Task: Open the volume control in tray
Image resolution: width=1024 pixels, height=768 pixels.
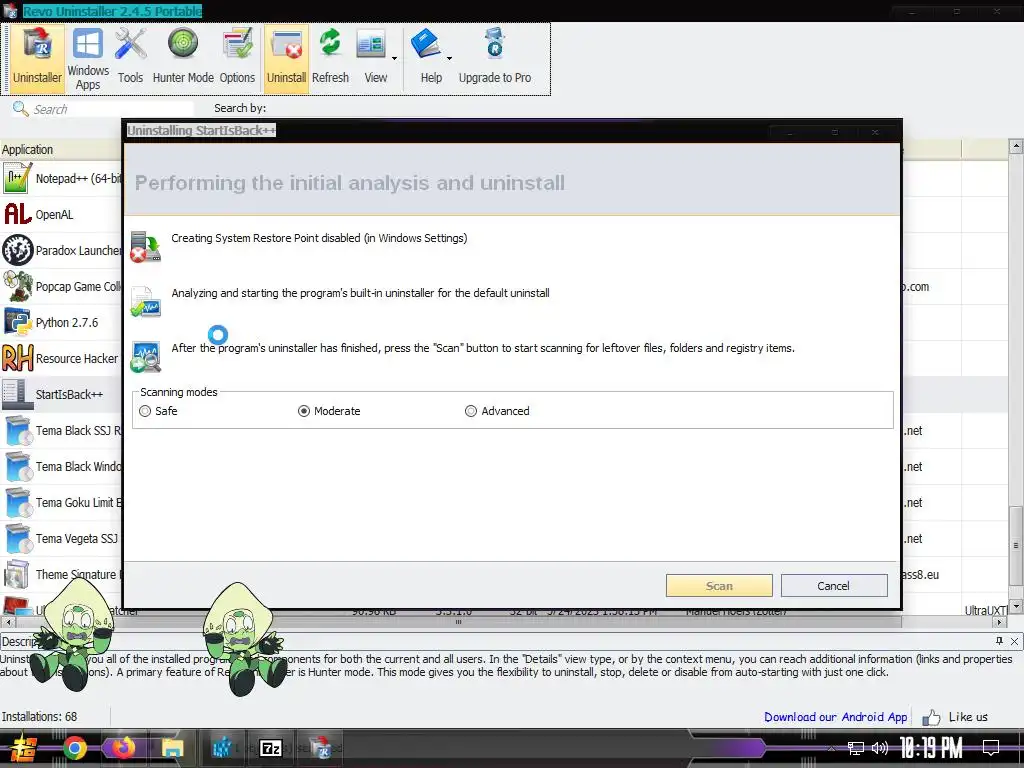Action: pyautogui.click(x=880, y=748)
